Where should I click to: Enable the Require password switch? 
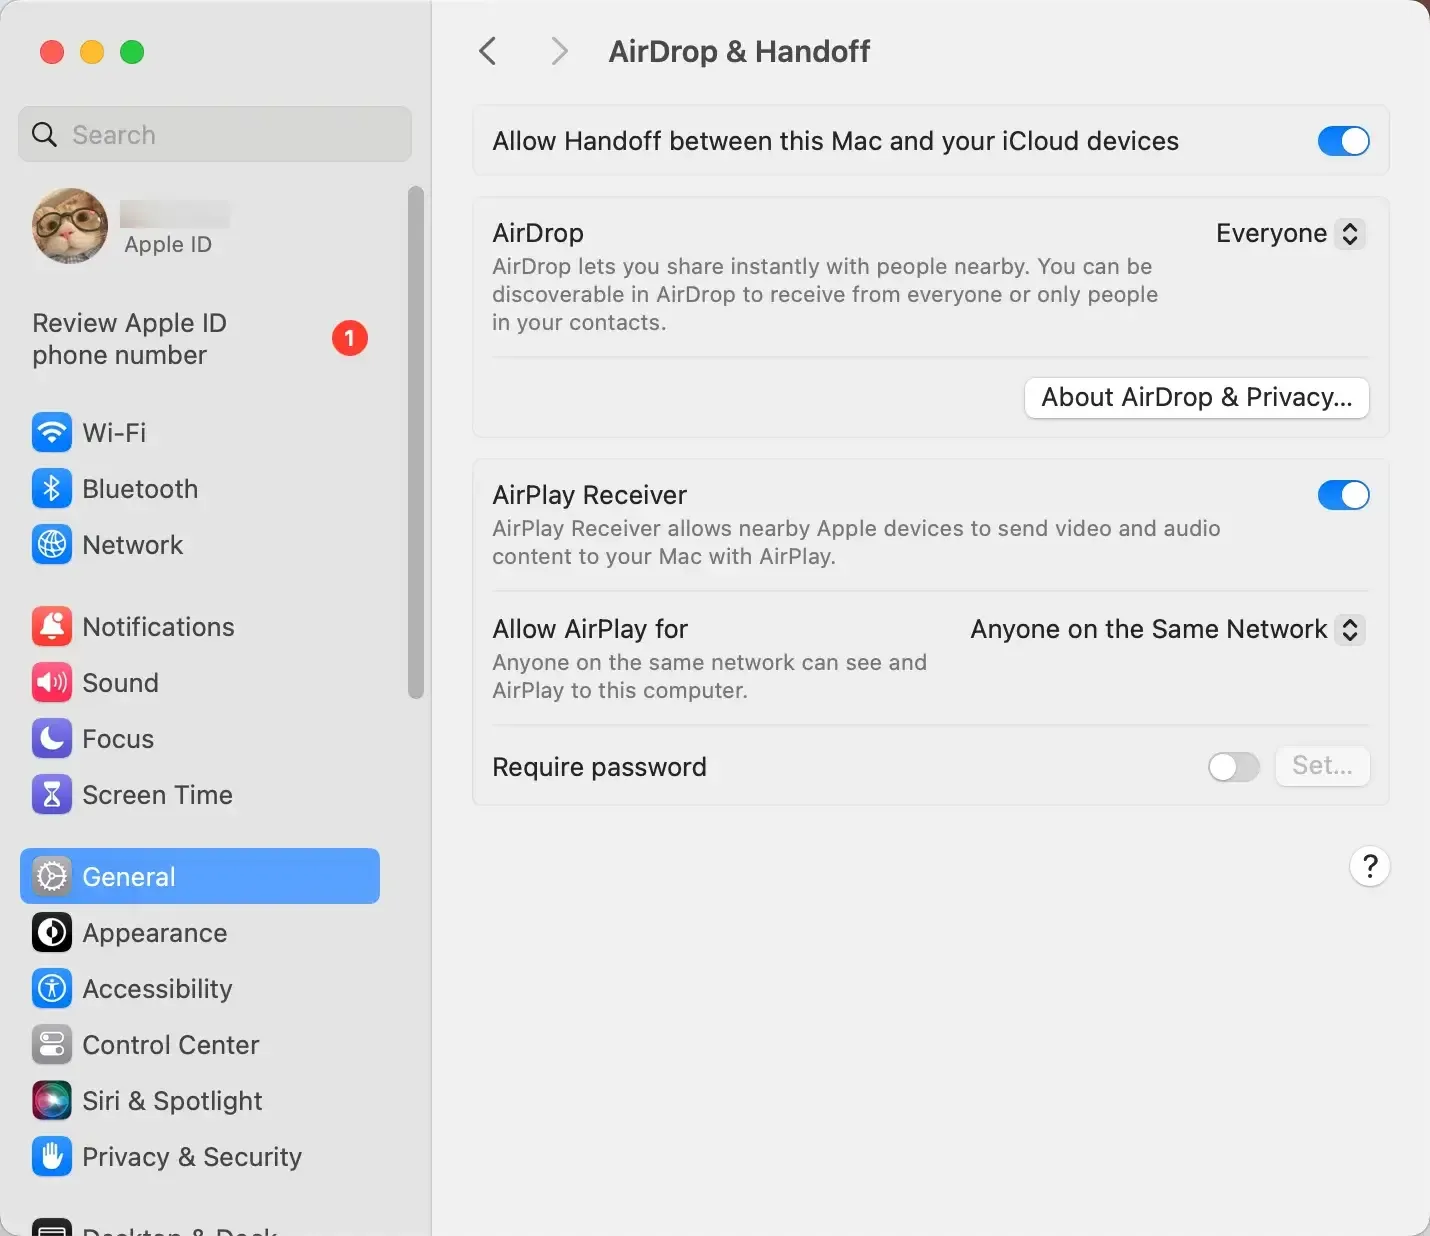(x=1234, y=767)
